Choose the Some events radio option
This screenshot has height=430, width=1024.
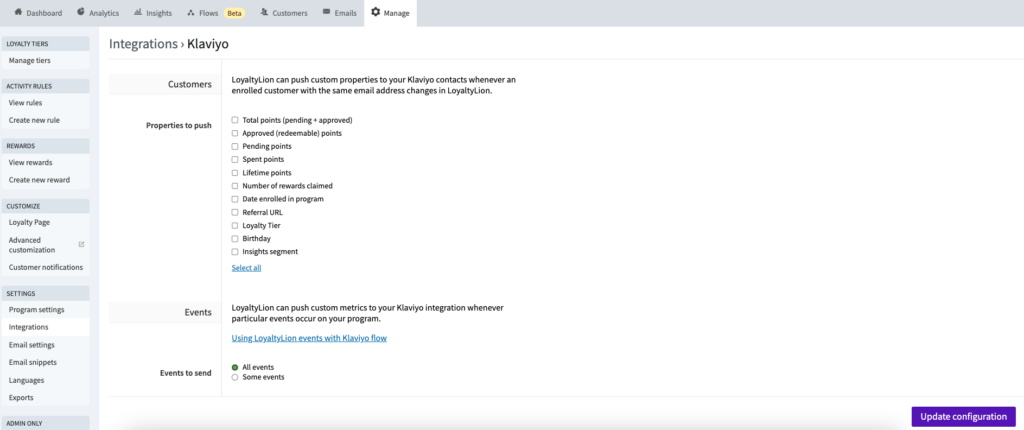pyautogui.click(x=235, y=377)
